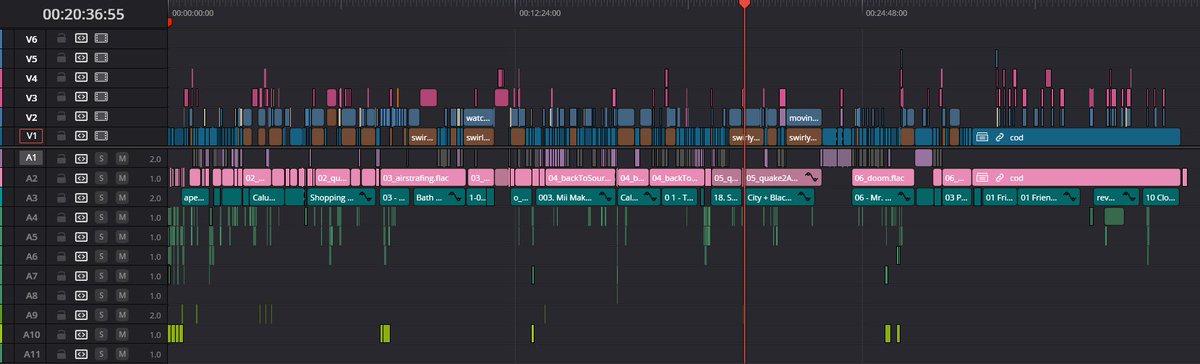This screenshot has width=1200, height=364.
Task: Select the A10 track header label
Action: pos(31,334)
